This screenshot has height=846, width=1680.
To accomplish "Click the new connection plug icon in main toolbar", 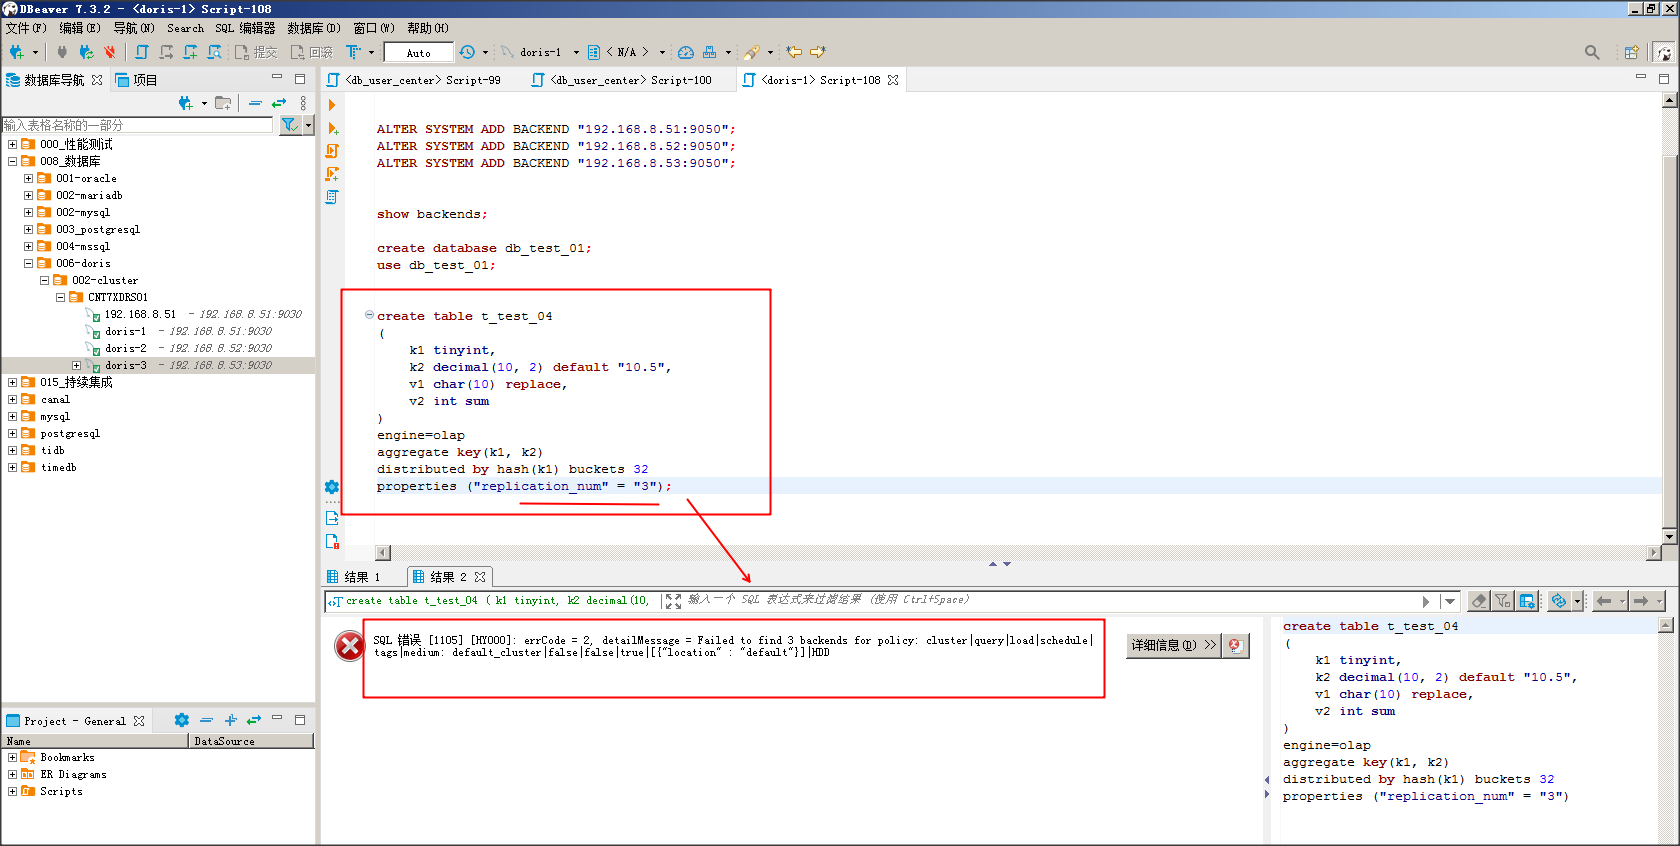I will point(17,52).
